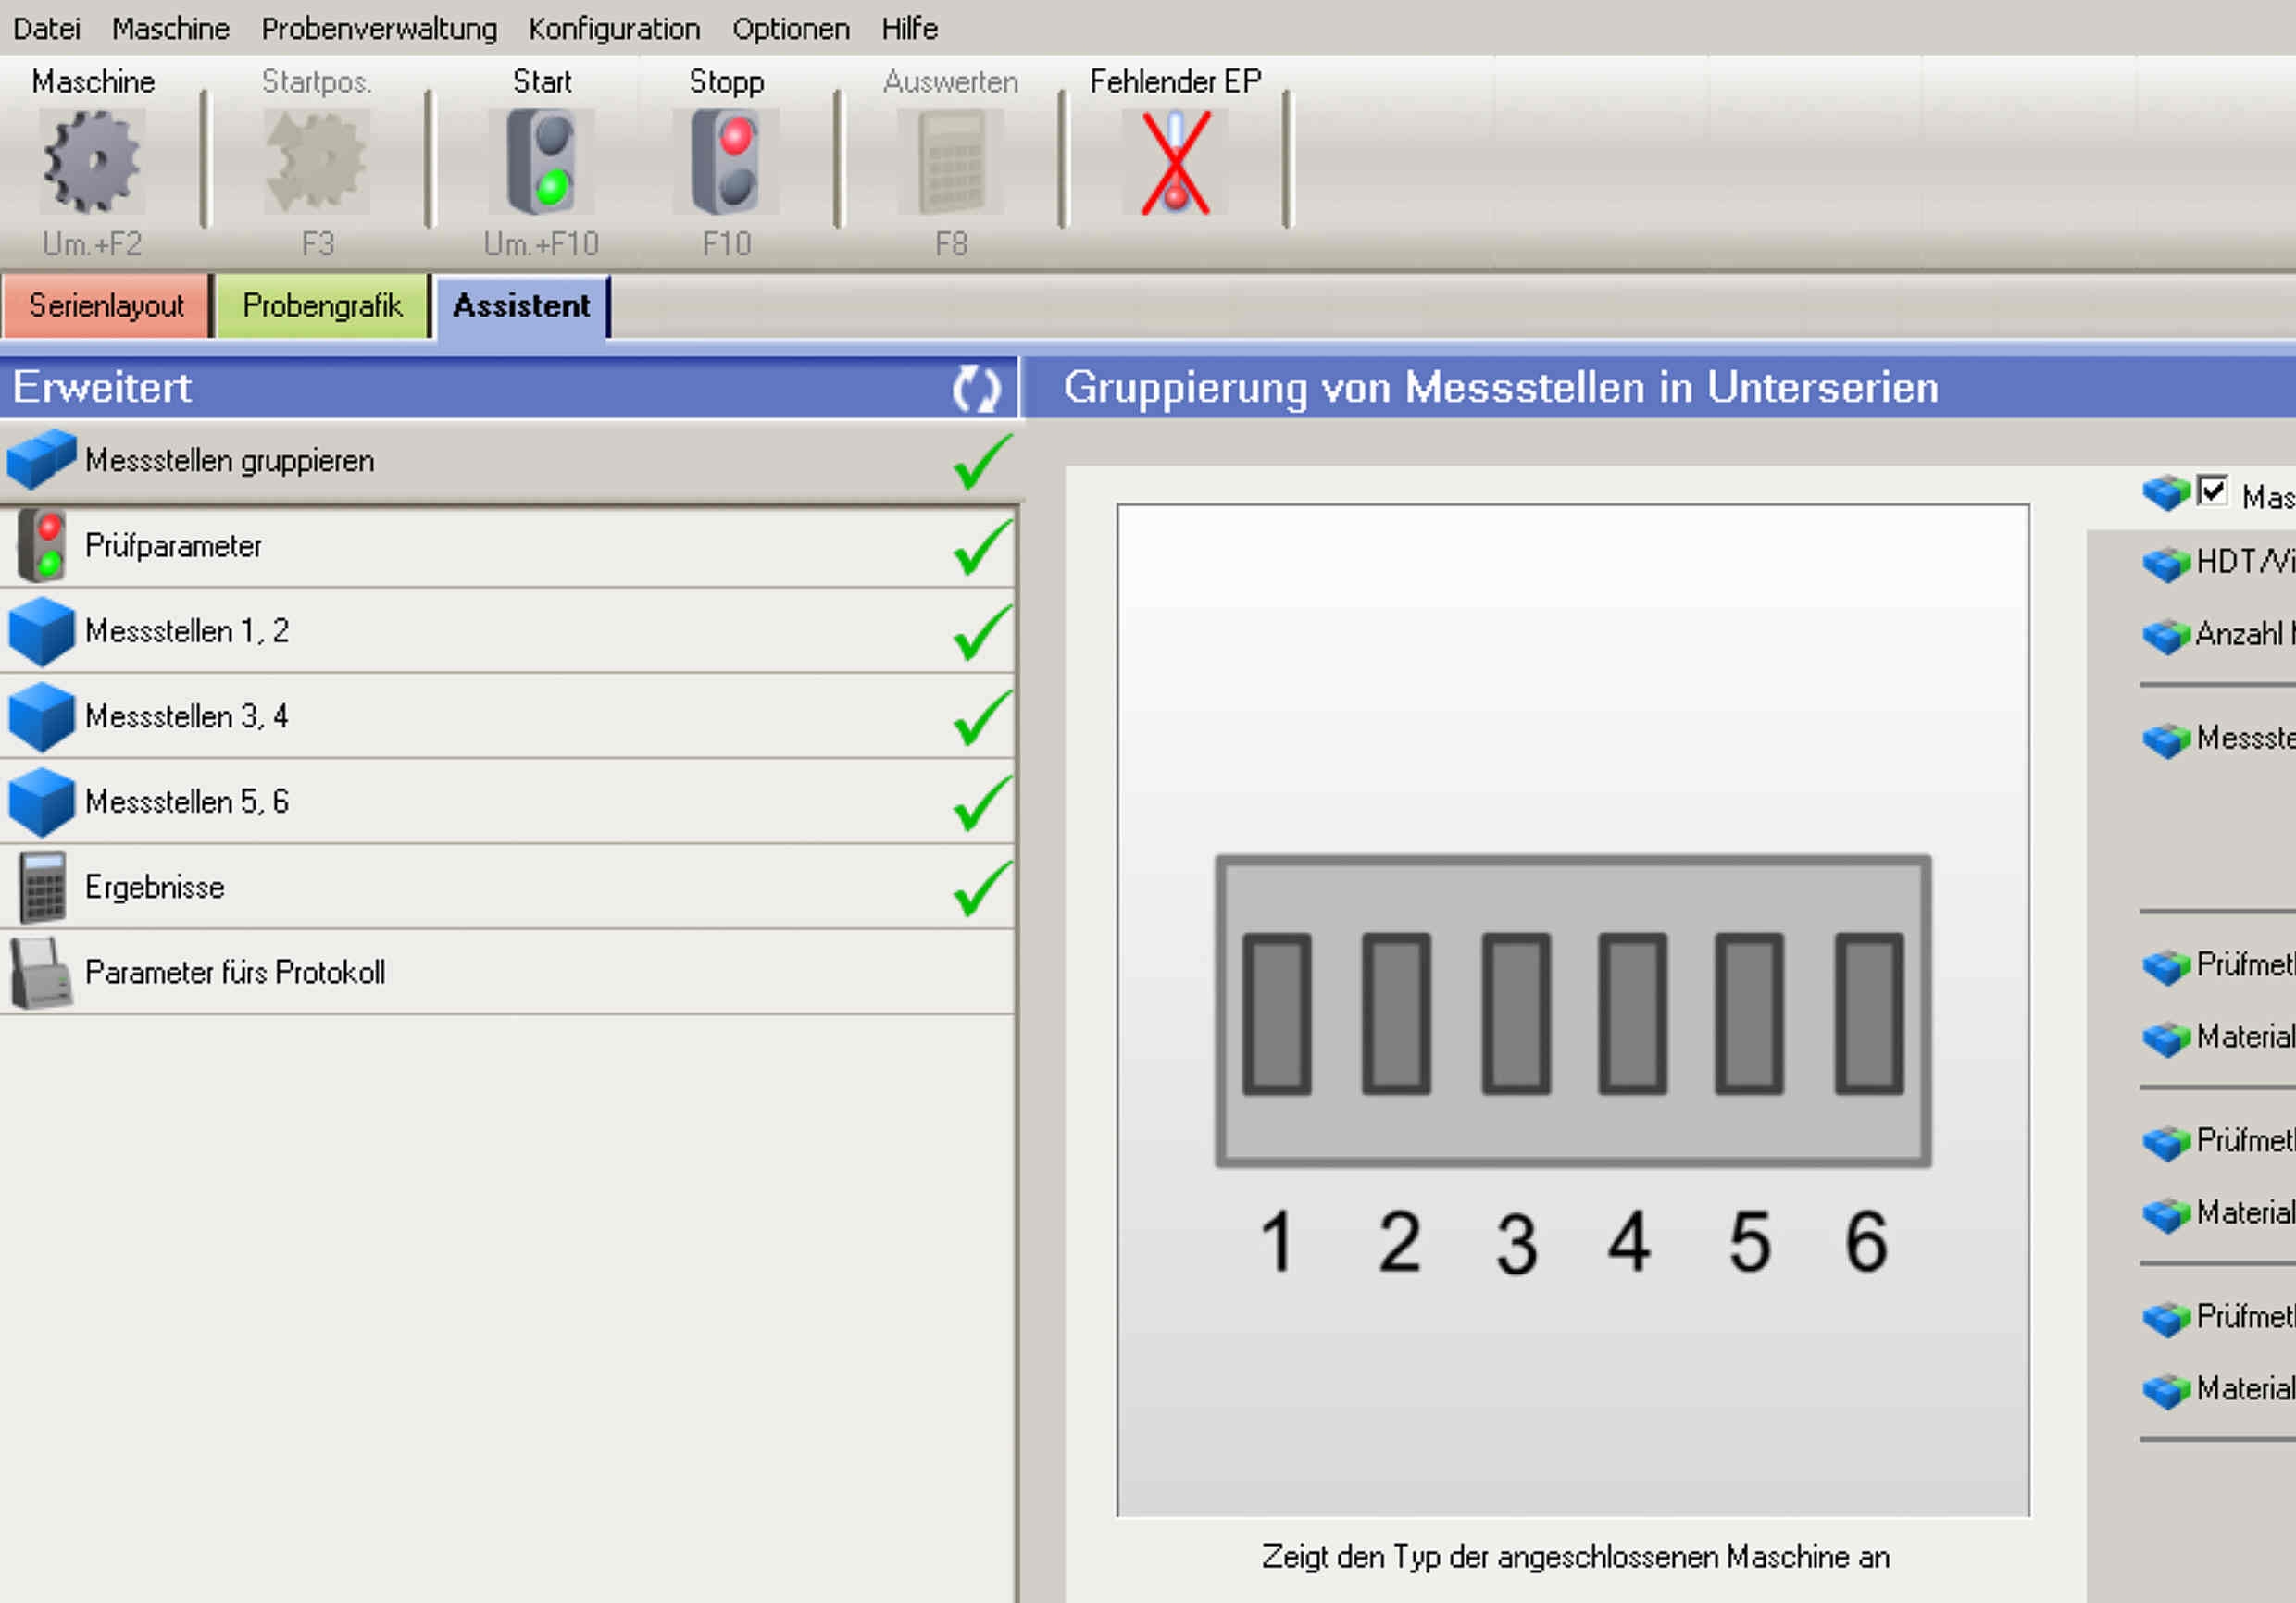Select Messstellen 1, 2 step
The width and height of the screenshot is (2296, 1603).
[187, 631]
